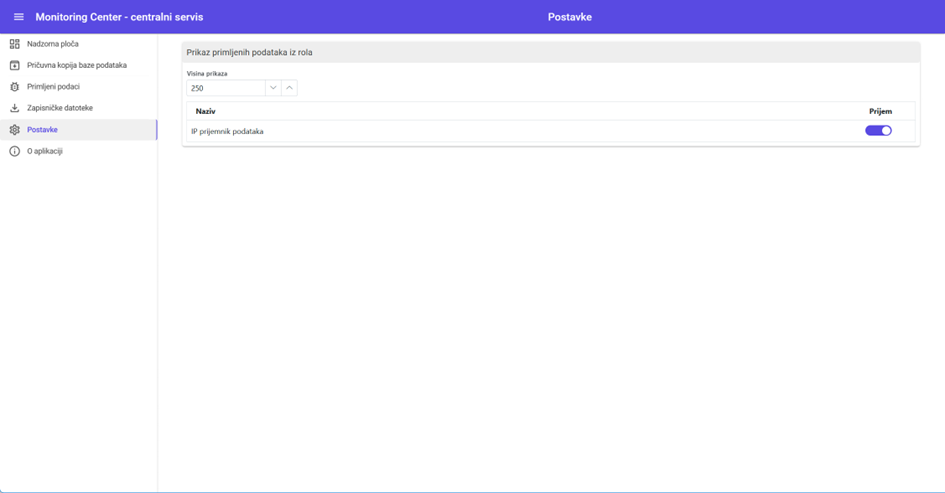Increase Visina prikaza with up chevron

coord(289,88)
